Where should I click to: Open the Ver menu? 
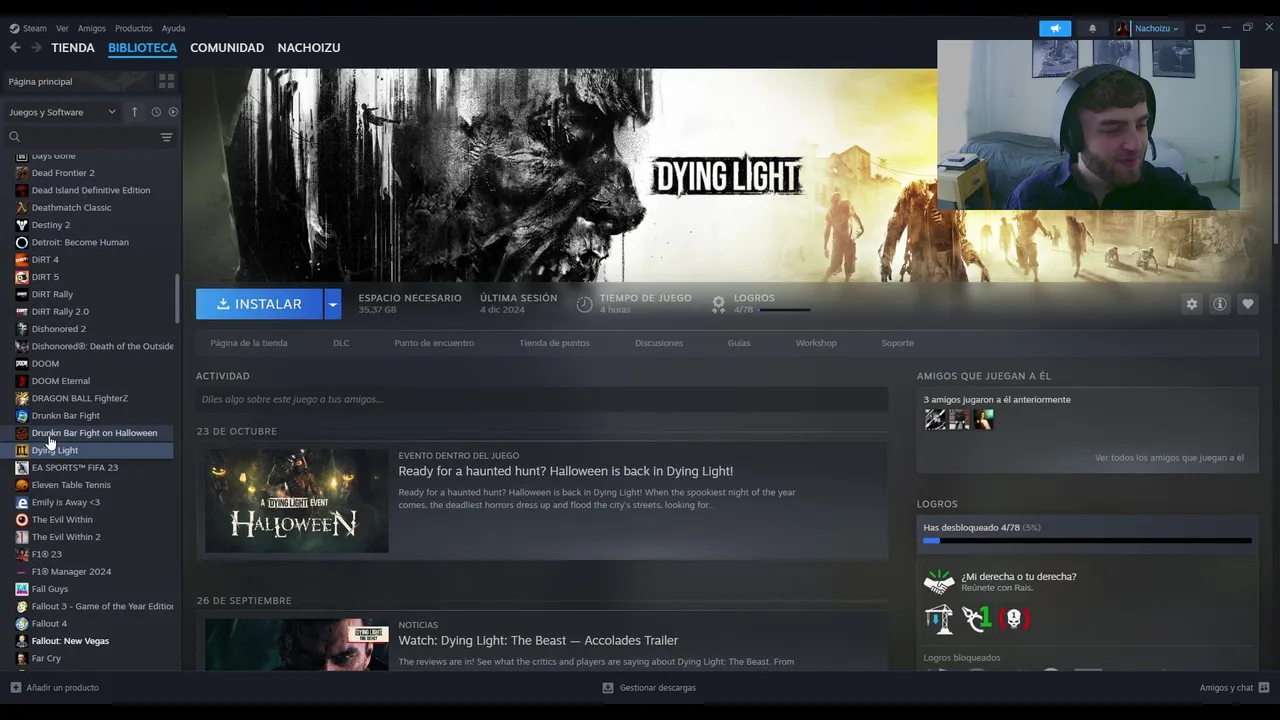62,28
